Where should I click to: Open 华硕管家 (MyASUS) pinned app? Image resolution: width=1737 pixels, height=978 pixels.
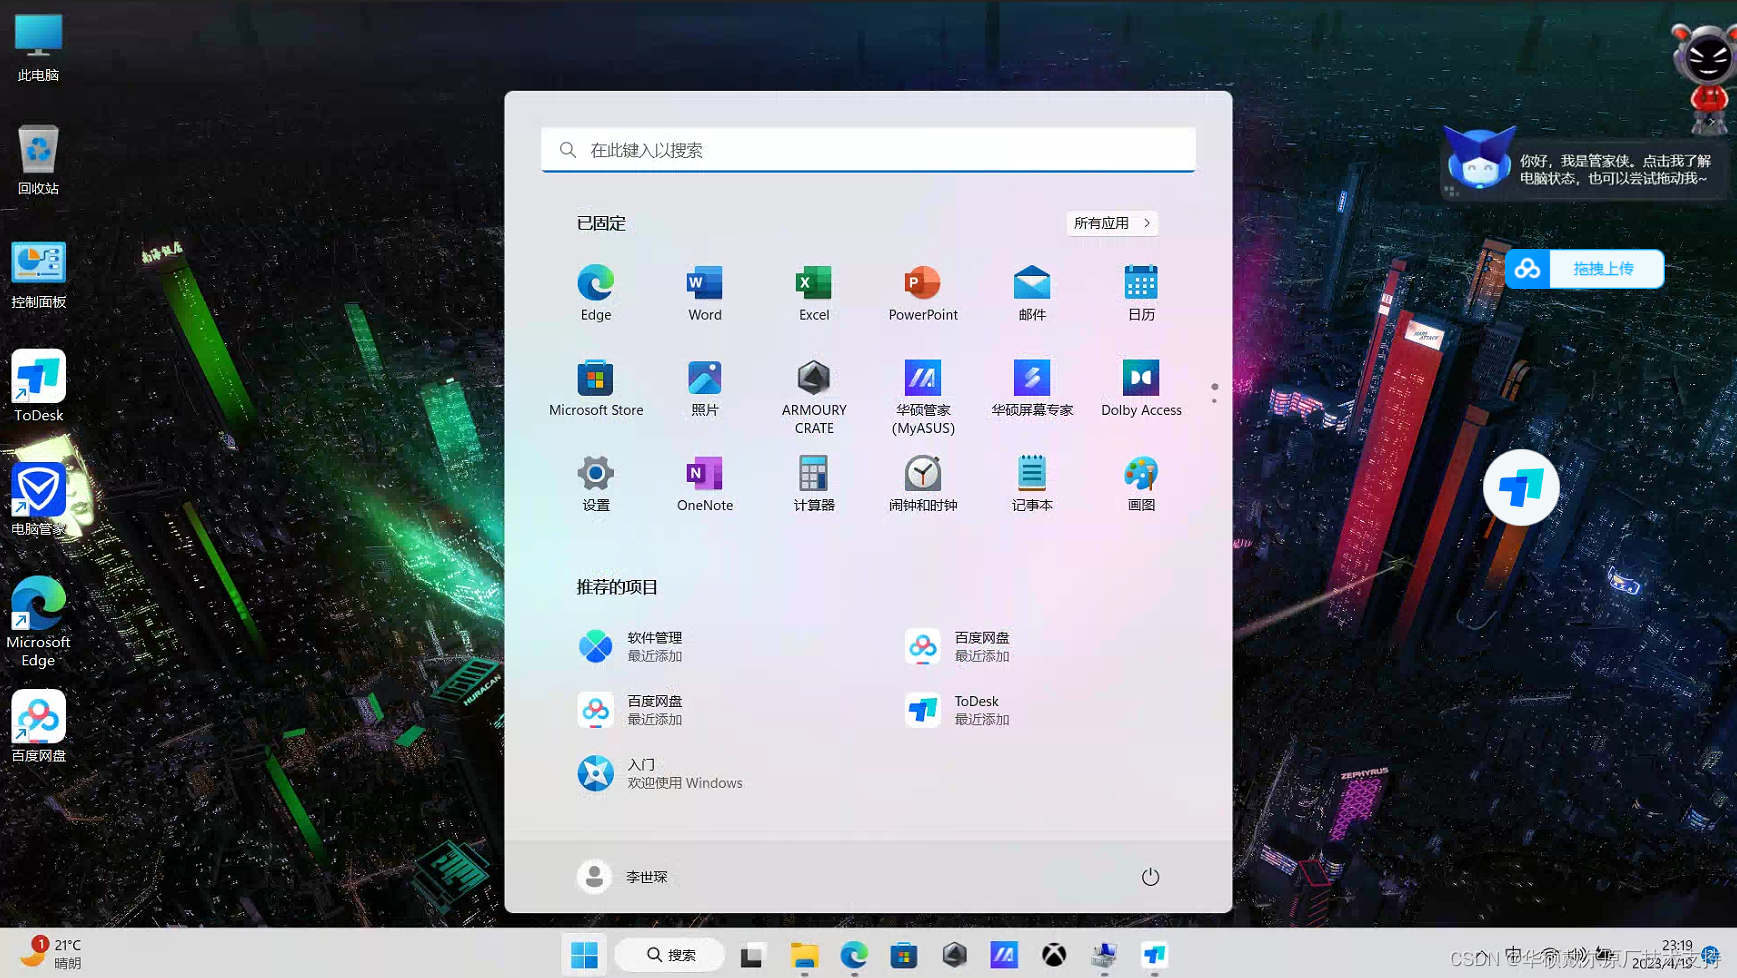[x=922, y=397]
